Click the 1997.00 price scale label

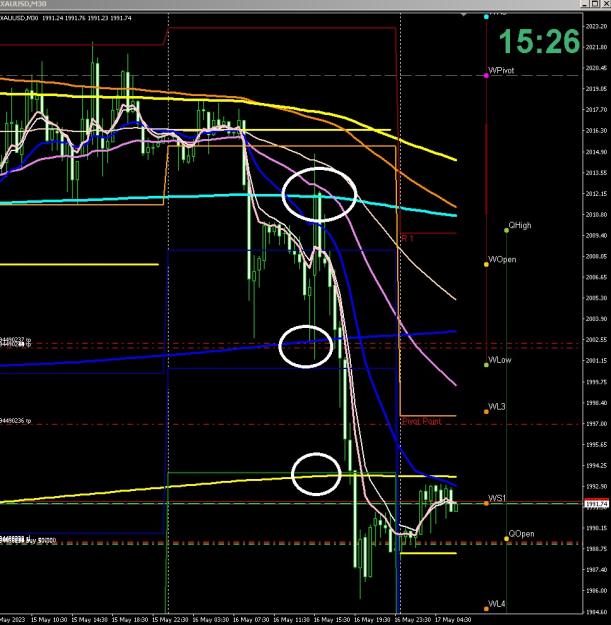596,424
